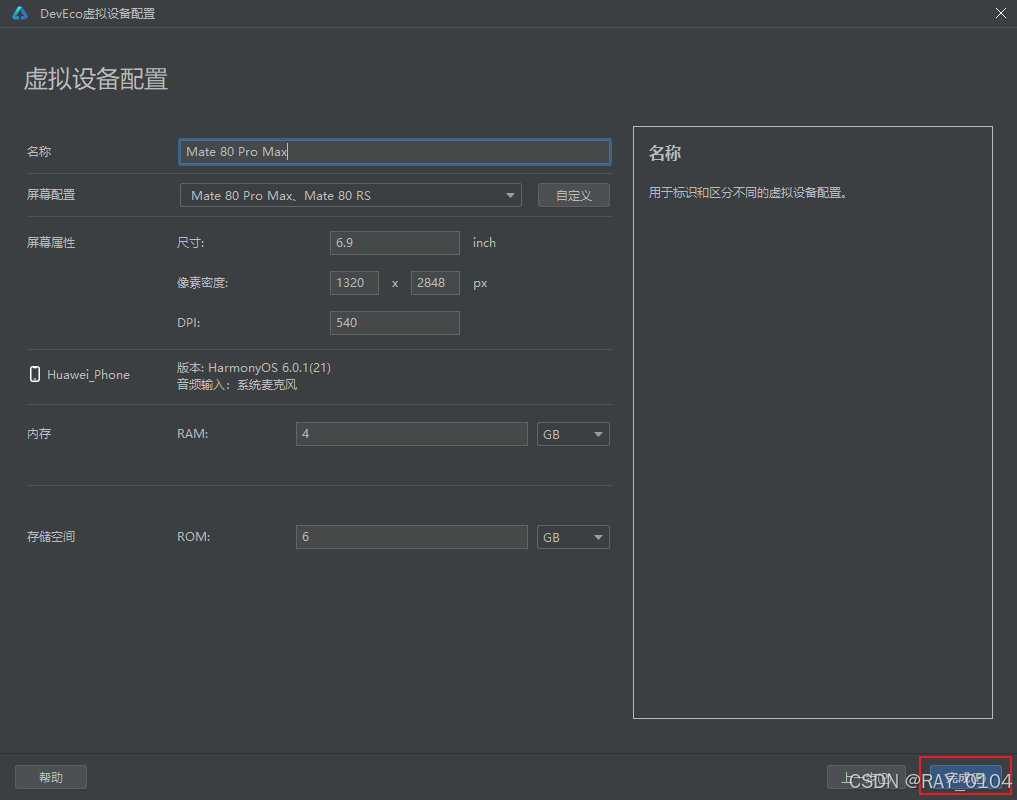Click the pixel height field showing 2848
The width and height of the screenshot is (1017, 800).
tap(435, 283)
